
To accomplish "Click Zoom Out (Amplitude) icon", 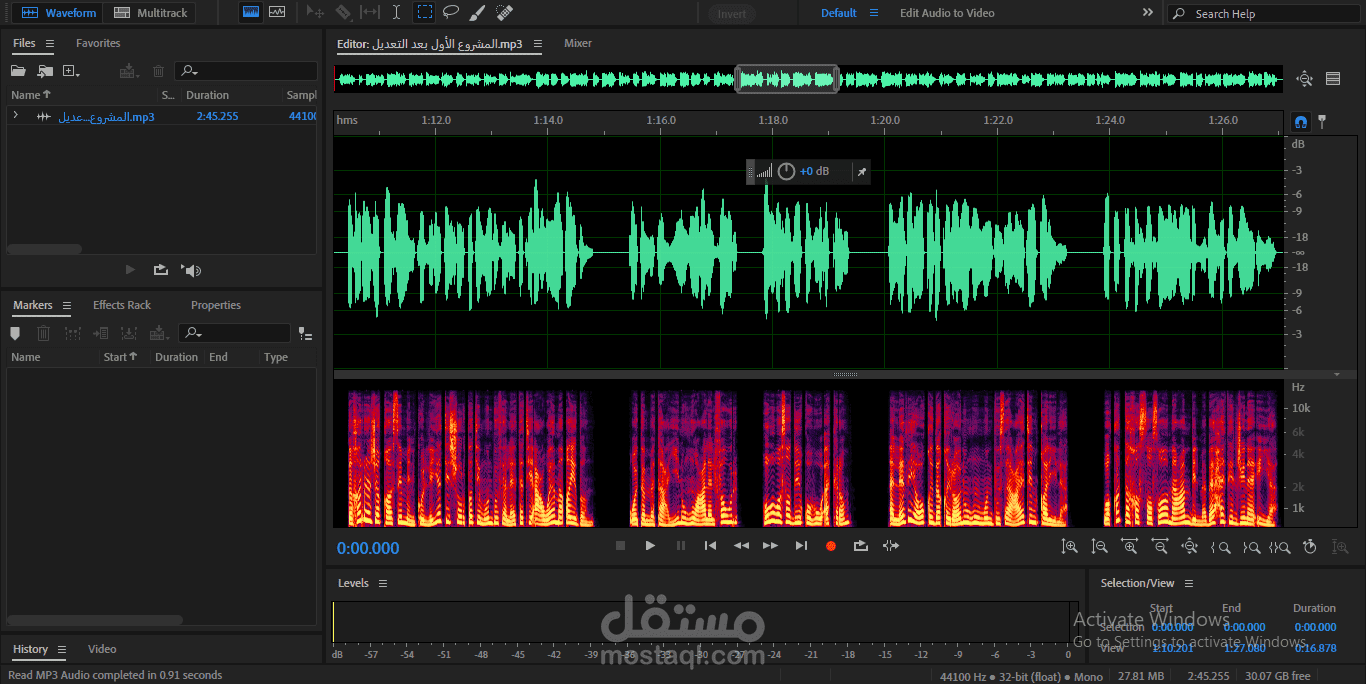I will (x=1100, y=547).
